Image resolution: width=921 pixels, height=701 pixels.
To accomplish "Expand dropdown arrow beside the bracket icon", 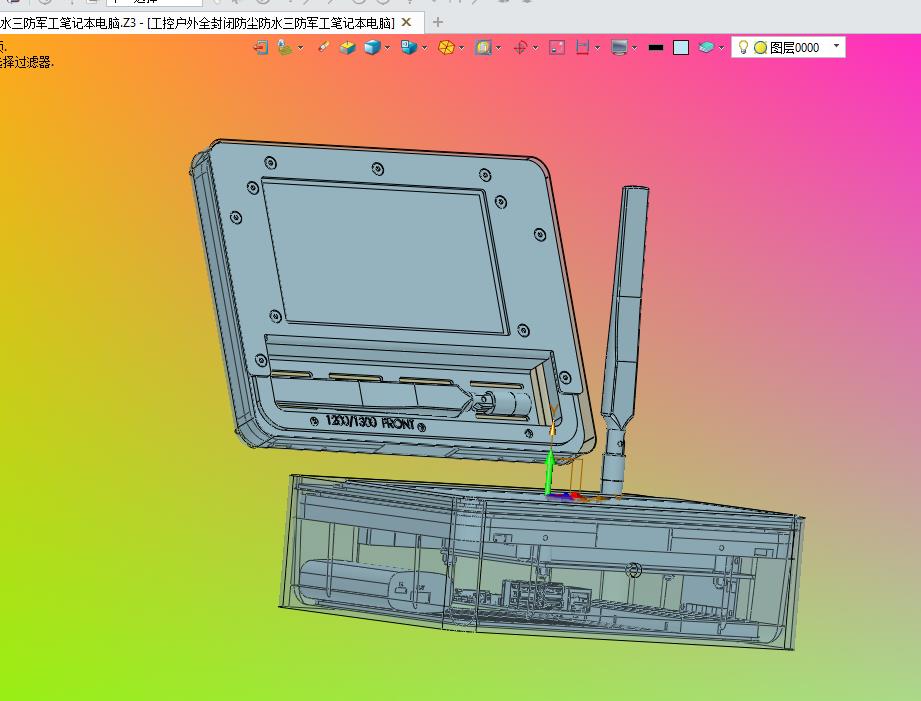I will pos(597,48).
